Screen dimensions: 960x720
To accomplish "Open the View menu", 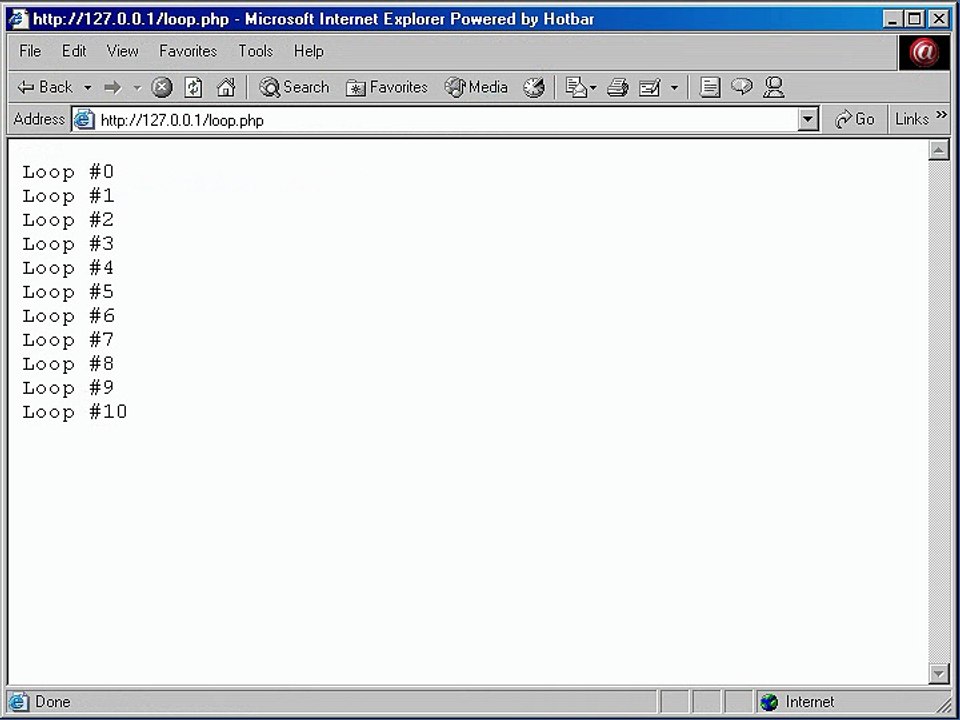I will (122, 51).
